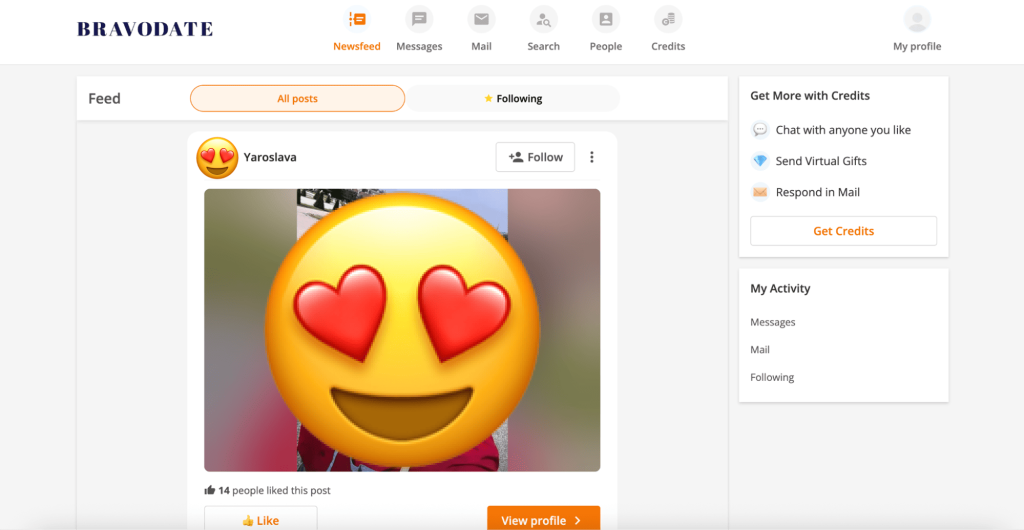Open Yaroslava's name link
This screenshot has height=530, width=1024.
point(270,157)
